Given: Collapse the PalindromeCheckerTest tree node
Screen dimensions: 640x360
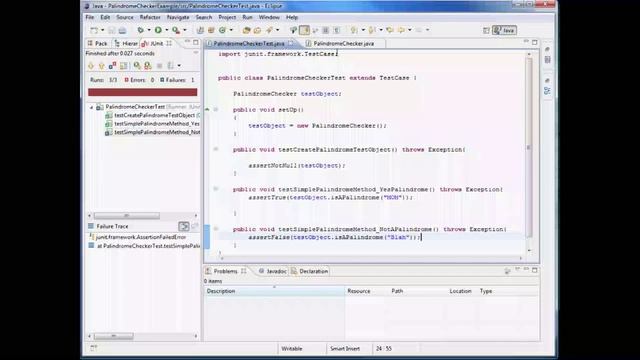Looking at the screenshot, I should pos(91,107).
